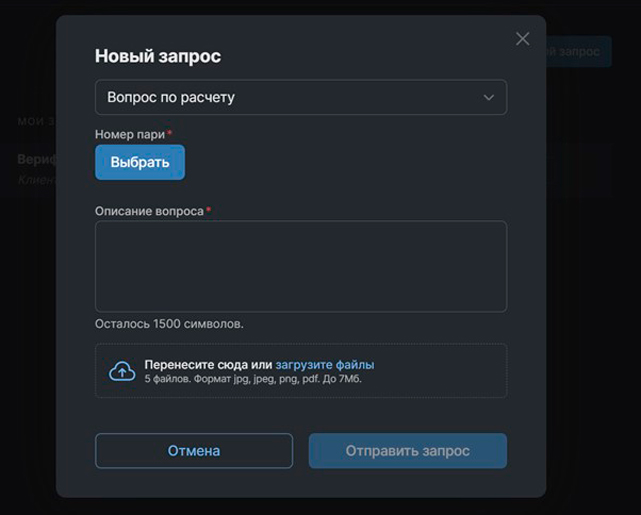Click the Перенесите сюда или drop zone text
The height and width of the screenshot is (515, 641).
coord(208,365)
